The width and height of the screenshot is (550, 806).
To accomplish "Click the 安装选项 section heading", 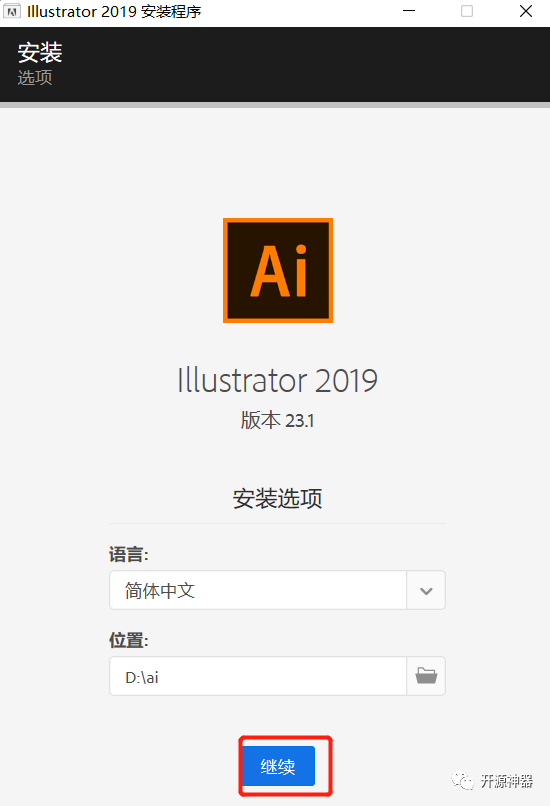I will pos(278,499).
